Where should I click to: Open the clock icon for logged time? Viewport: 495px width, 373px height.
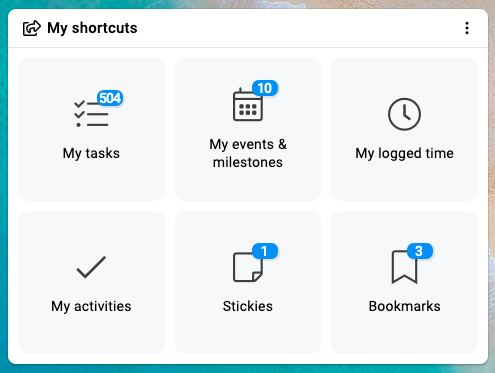point(404,114)
